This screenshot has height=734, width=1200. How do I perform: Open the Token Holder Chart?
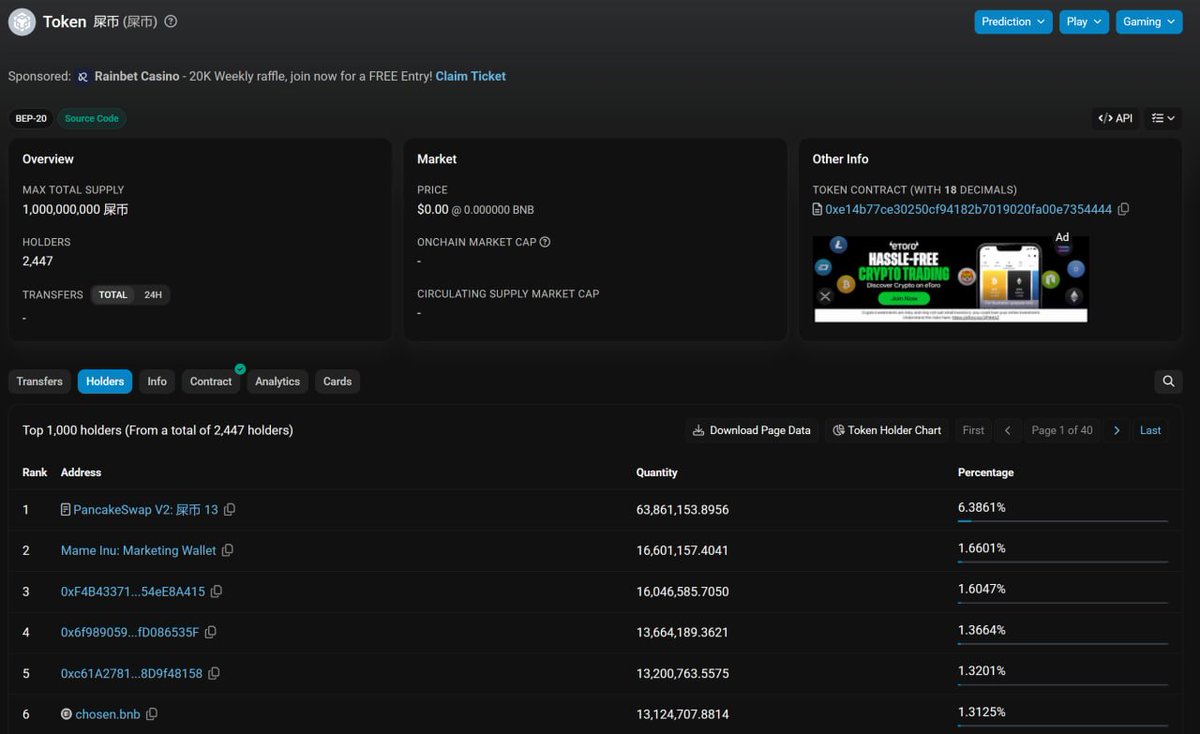click(x=887, y=430)
